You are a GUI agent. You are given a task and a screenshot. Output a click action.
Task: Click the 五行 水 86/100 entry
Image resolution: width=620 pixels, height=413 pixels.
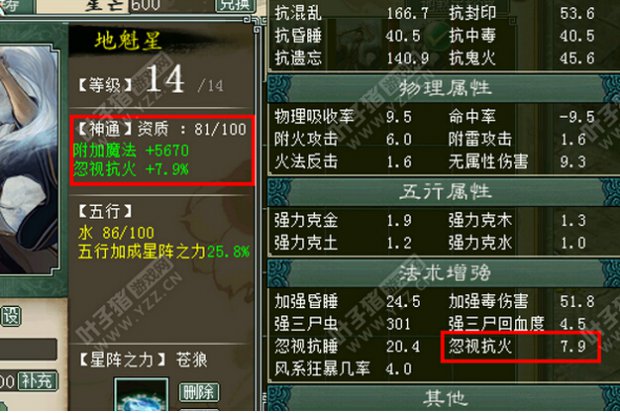[x=116, y=233]
